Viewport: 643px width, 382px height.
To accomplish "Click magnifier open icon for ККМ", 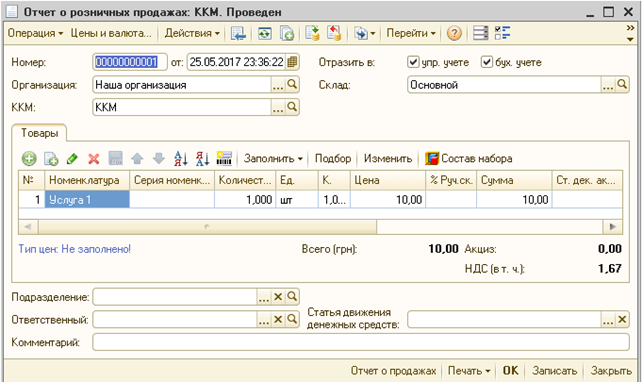I will pyautogui.click(x=292, y=107).
